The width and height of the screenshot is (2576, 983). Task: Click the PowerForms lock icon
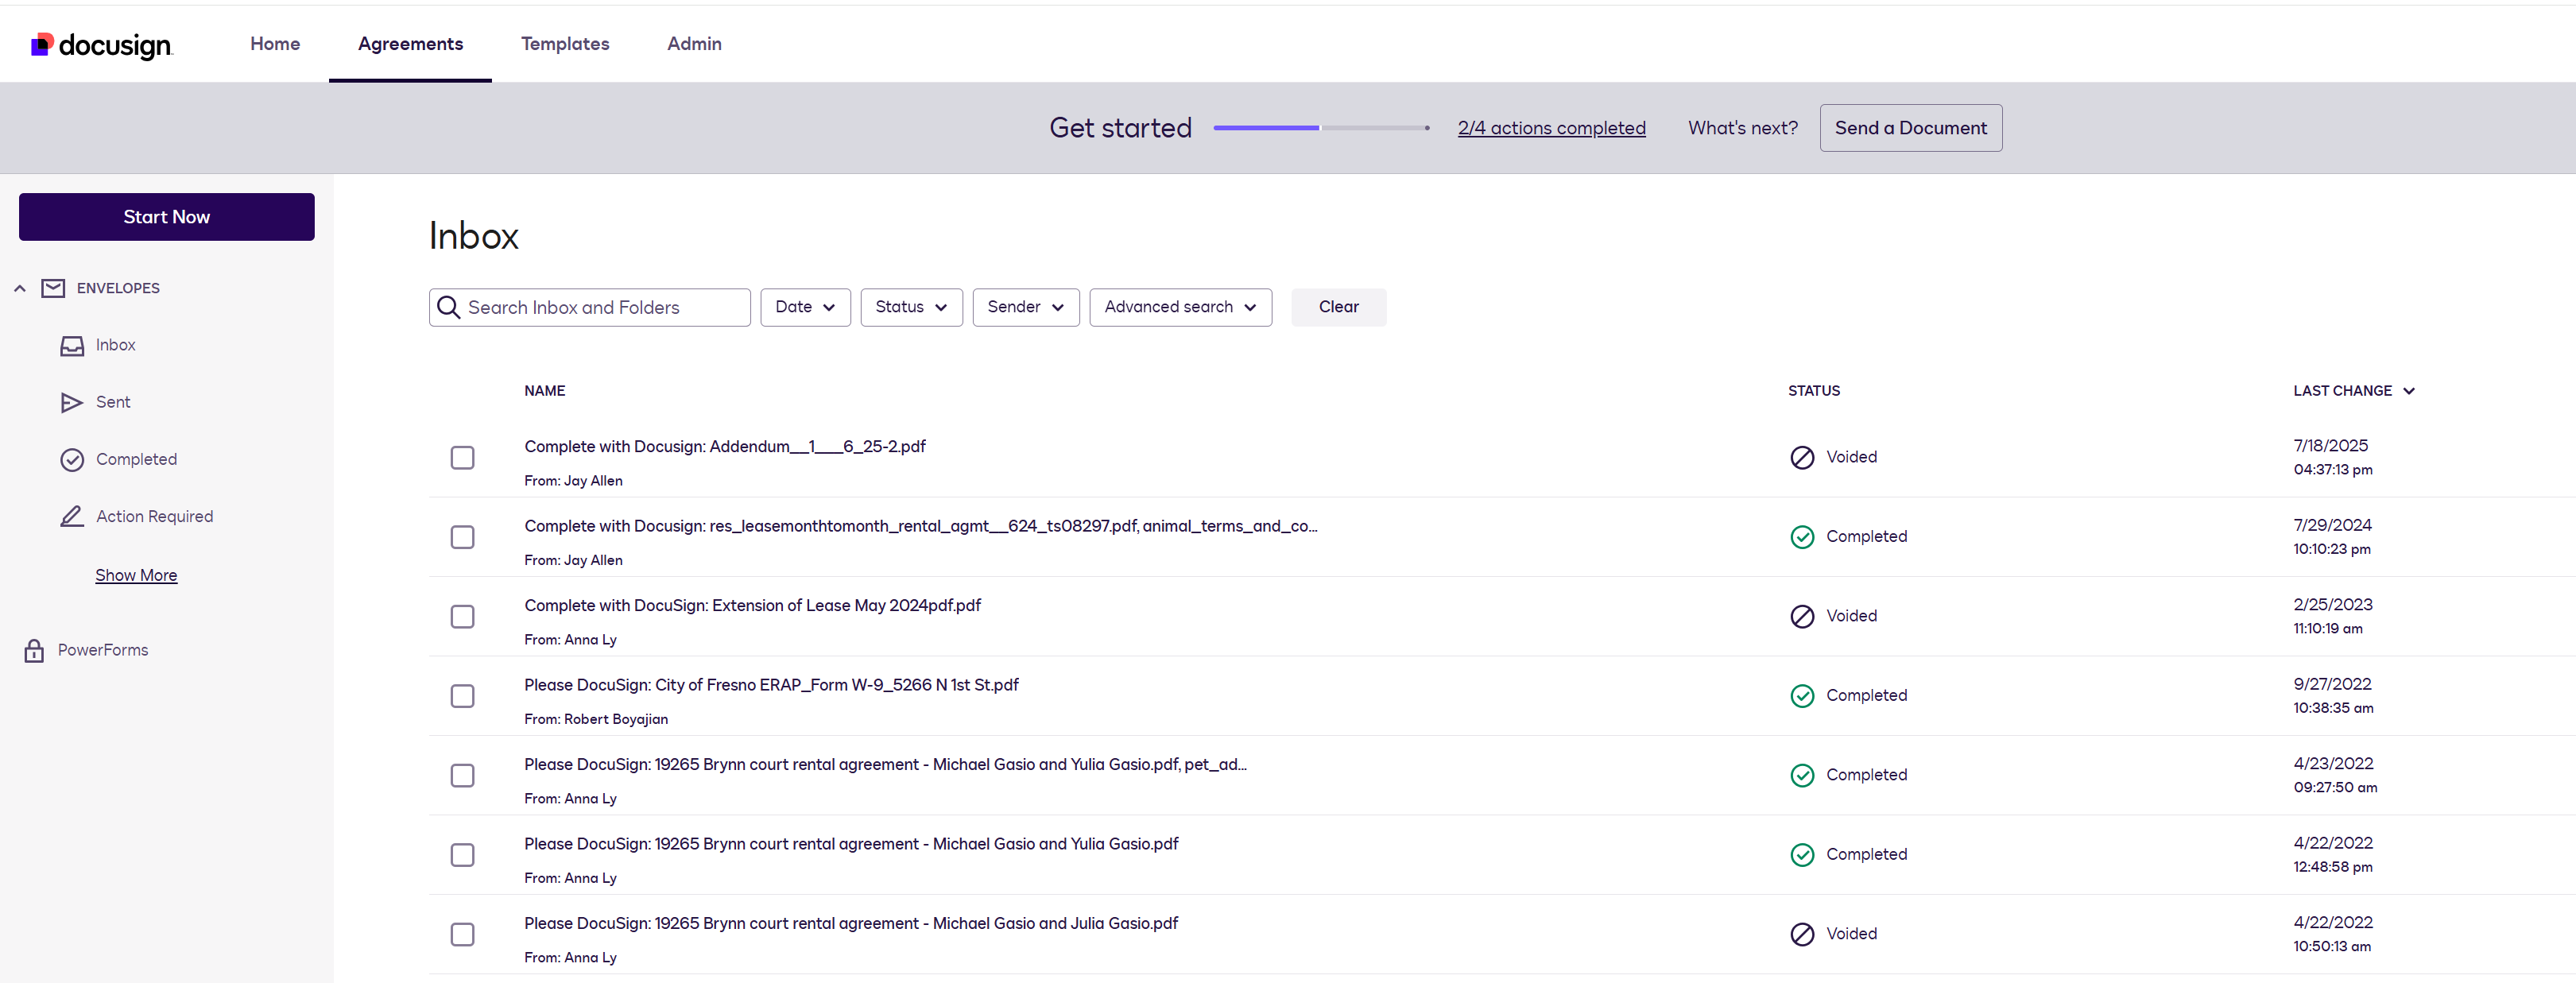(x=34, y=650)
